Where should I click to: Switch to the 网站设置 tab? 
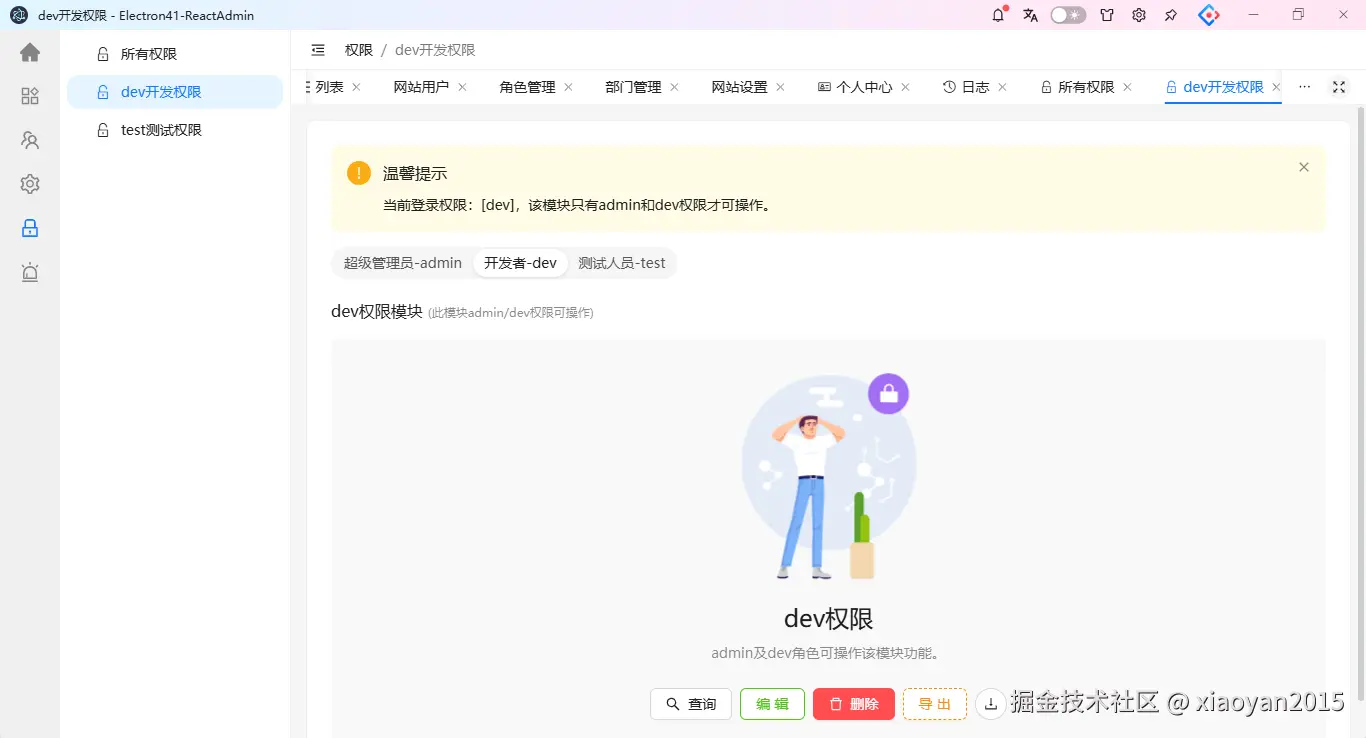(739, 87)
